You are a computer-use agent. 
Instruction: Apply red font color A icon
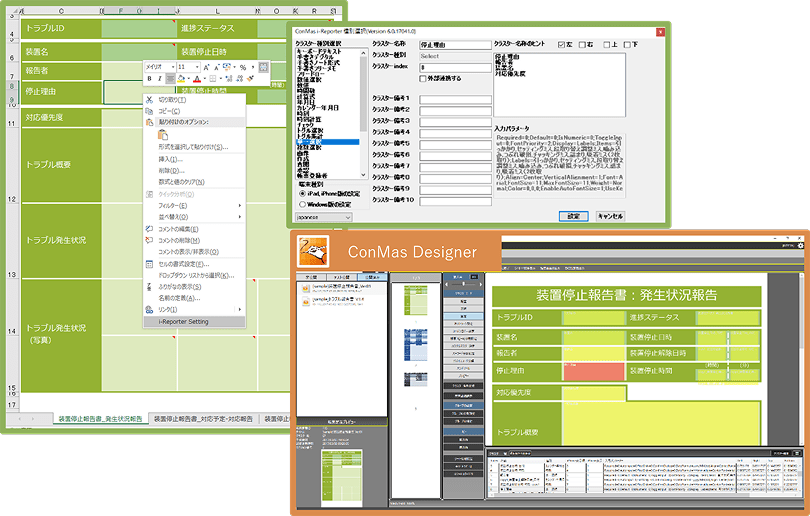197,79
